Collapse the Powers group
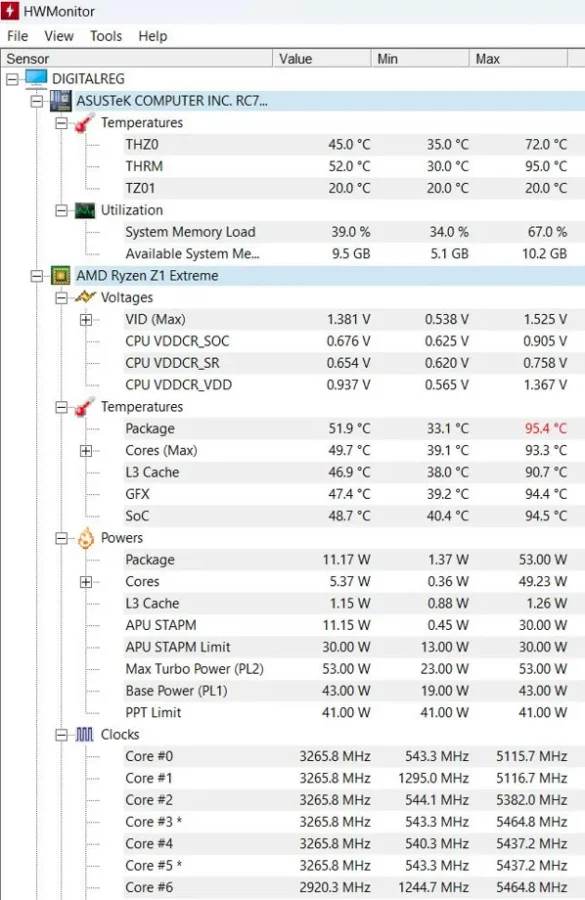The height and width of the screenshot is (900, 585). click(x=61, y=538)
